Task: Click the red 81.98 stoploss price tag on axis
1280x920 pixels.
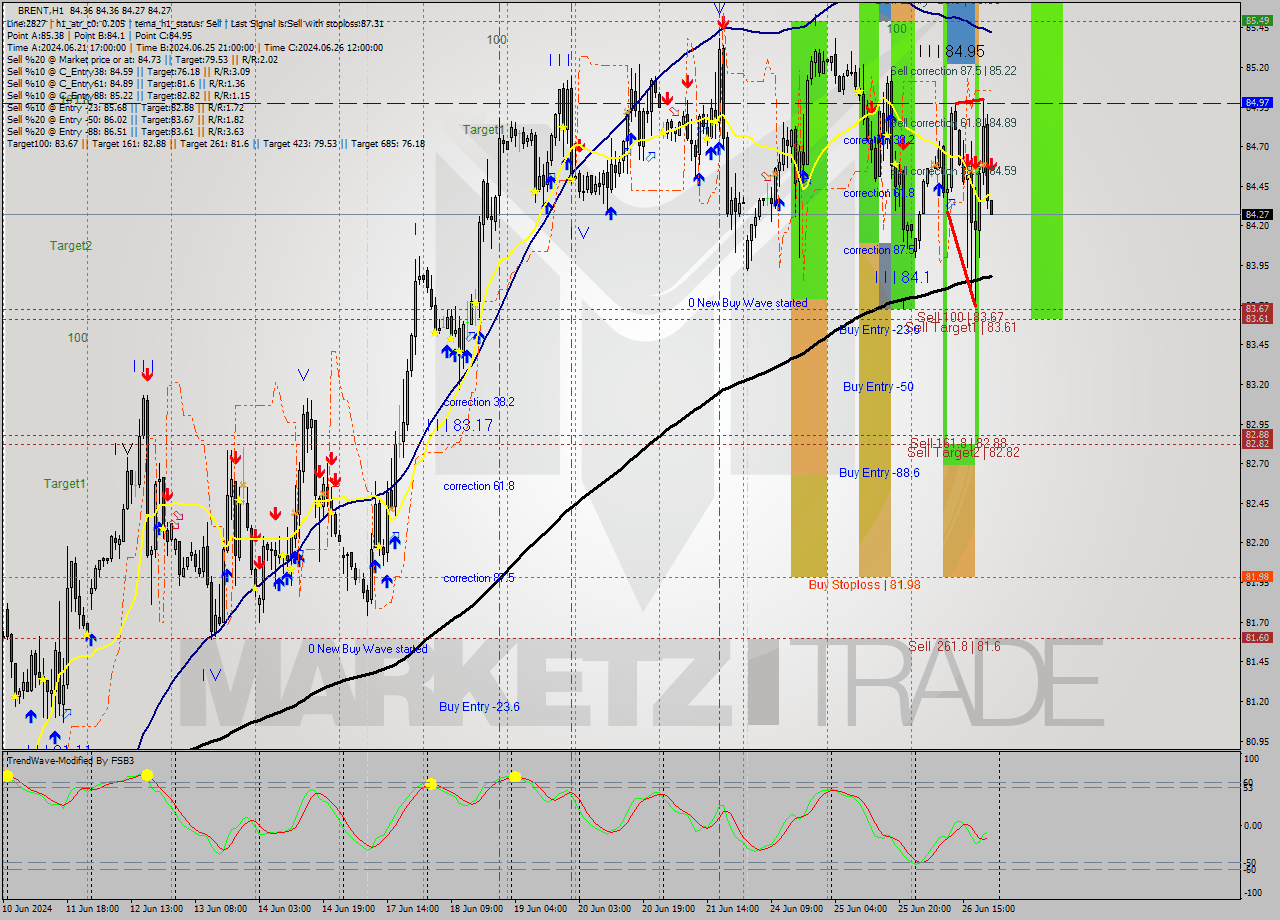Action: tap(1258, 576)
